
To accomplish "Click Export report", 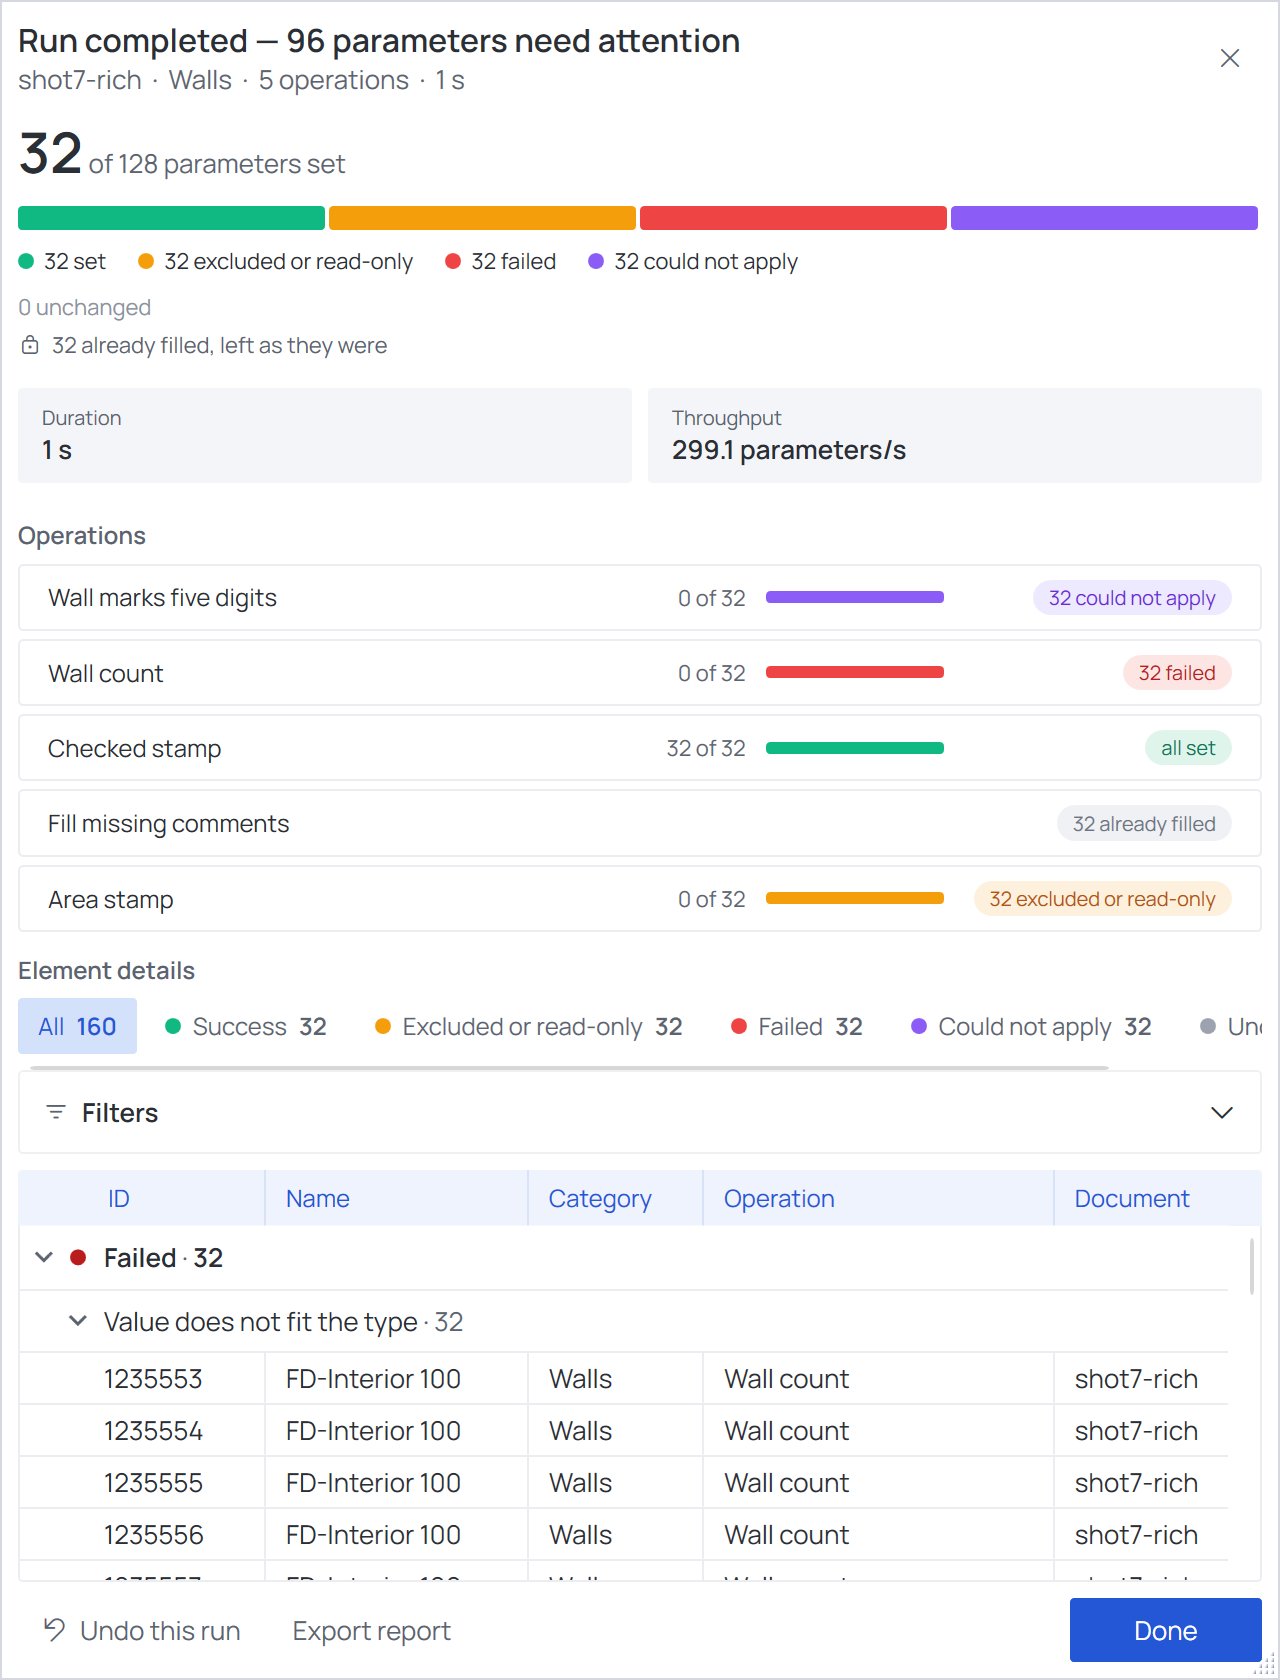I will (372, 1631).
